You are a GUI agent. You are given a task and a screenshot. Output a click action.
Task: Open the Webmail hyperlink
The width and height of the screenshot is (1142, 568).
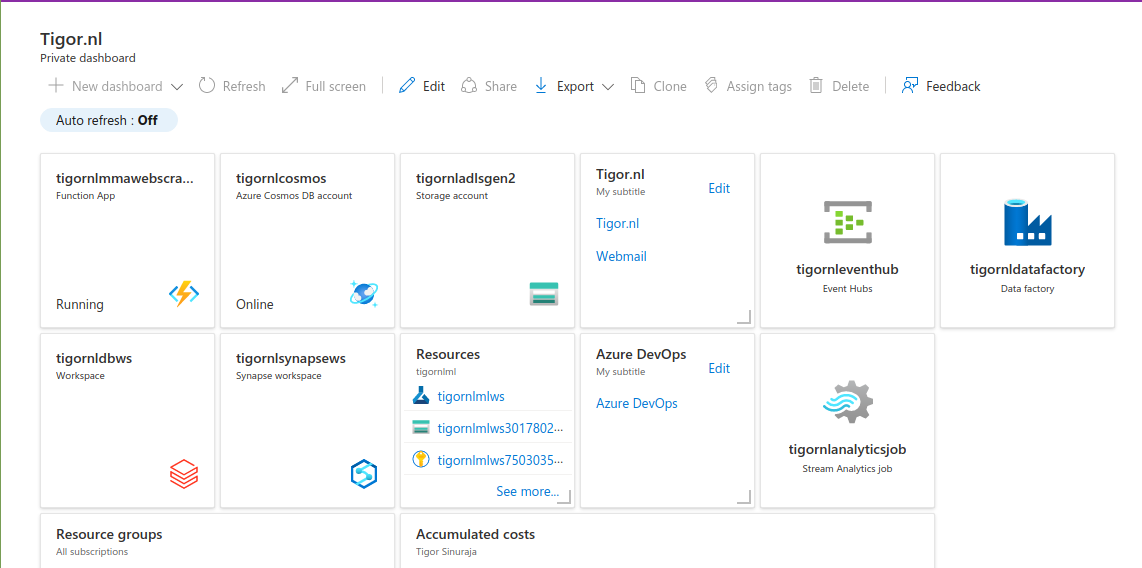click(621, 256)
